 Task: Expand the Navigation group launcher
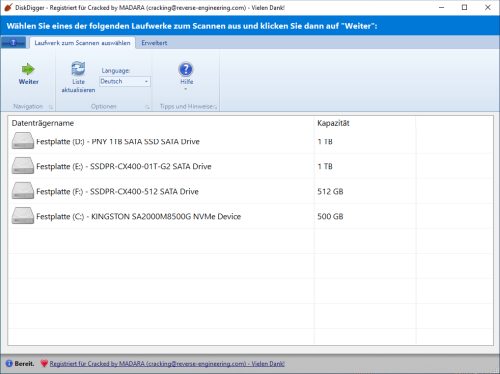[x=51, y=107]
